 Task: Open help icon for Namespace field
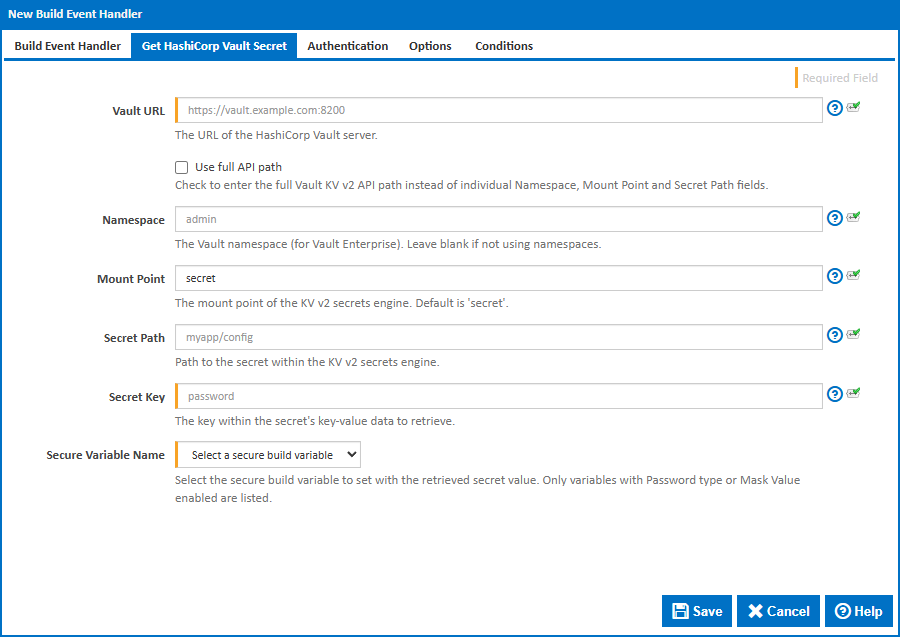(x=835, y=218)
